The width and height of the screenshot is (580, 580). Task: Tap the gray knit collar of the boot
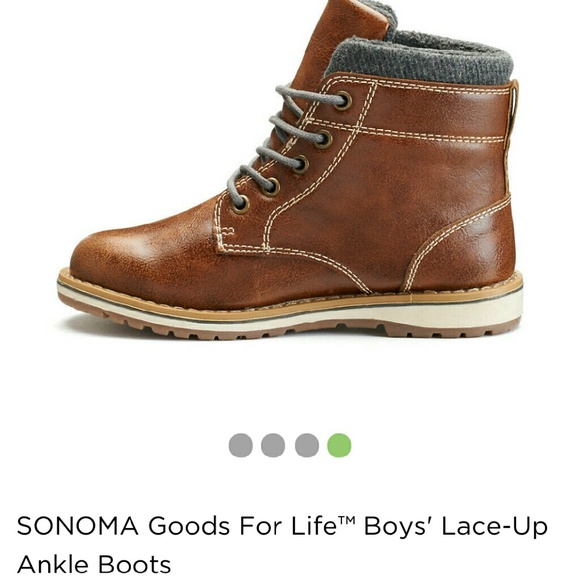click(420, 59)
